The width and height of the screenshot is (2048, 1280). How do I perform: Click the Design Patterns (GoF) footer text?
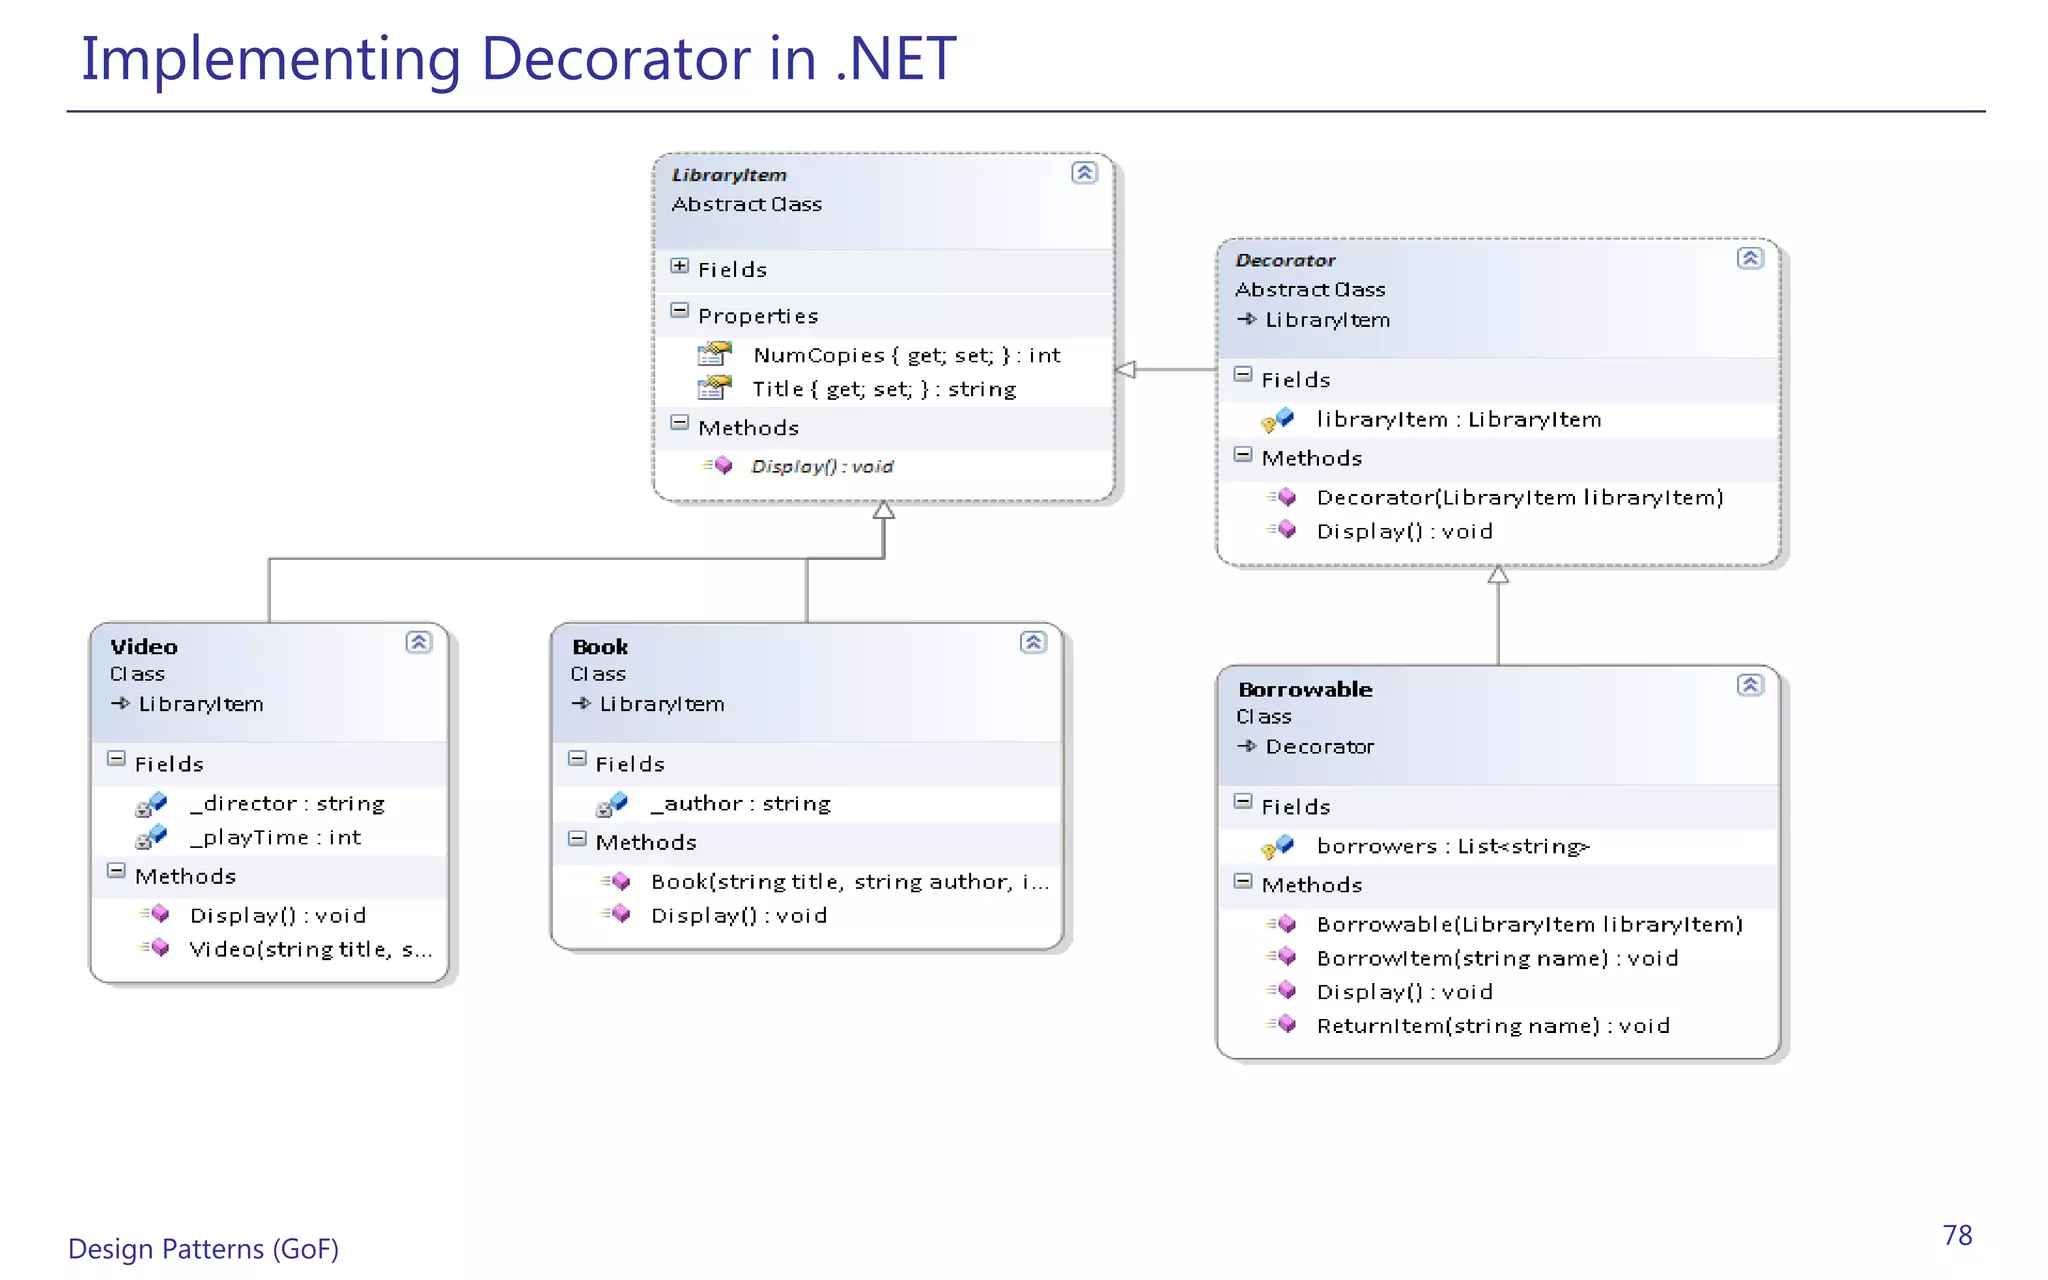204,1249
